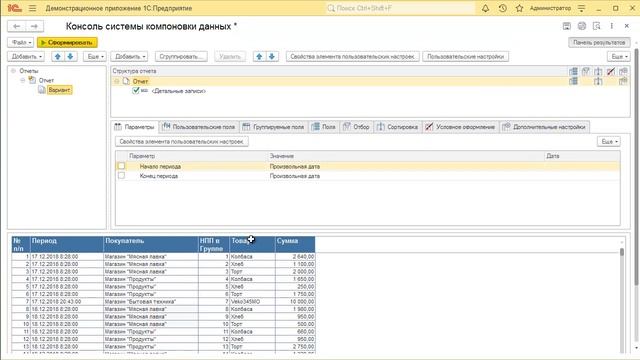Screen dimensions: 640x360
Task: Switch to Параметры tab
Action: [134, 127]
